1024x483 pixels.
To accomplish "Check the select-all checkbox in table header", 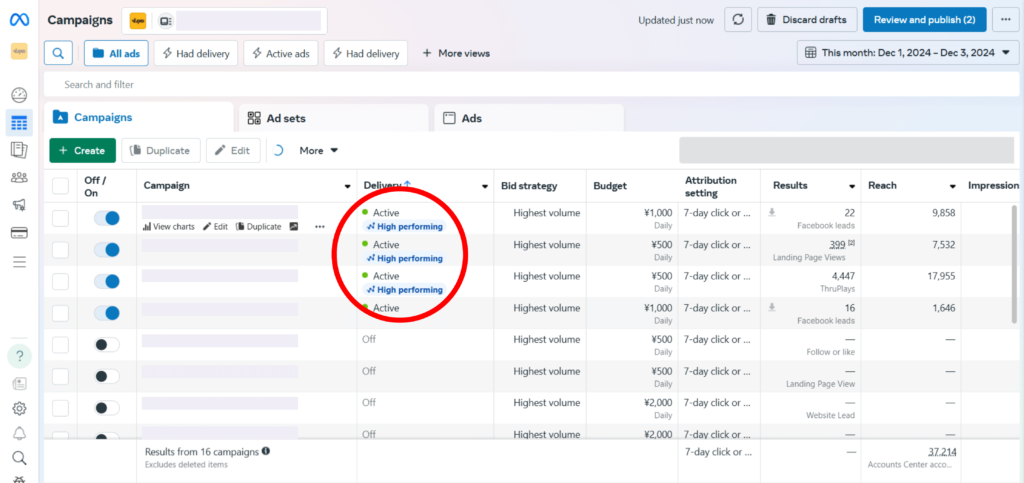I will tap(61, 186).
